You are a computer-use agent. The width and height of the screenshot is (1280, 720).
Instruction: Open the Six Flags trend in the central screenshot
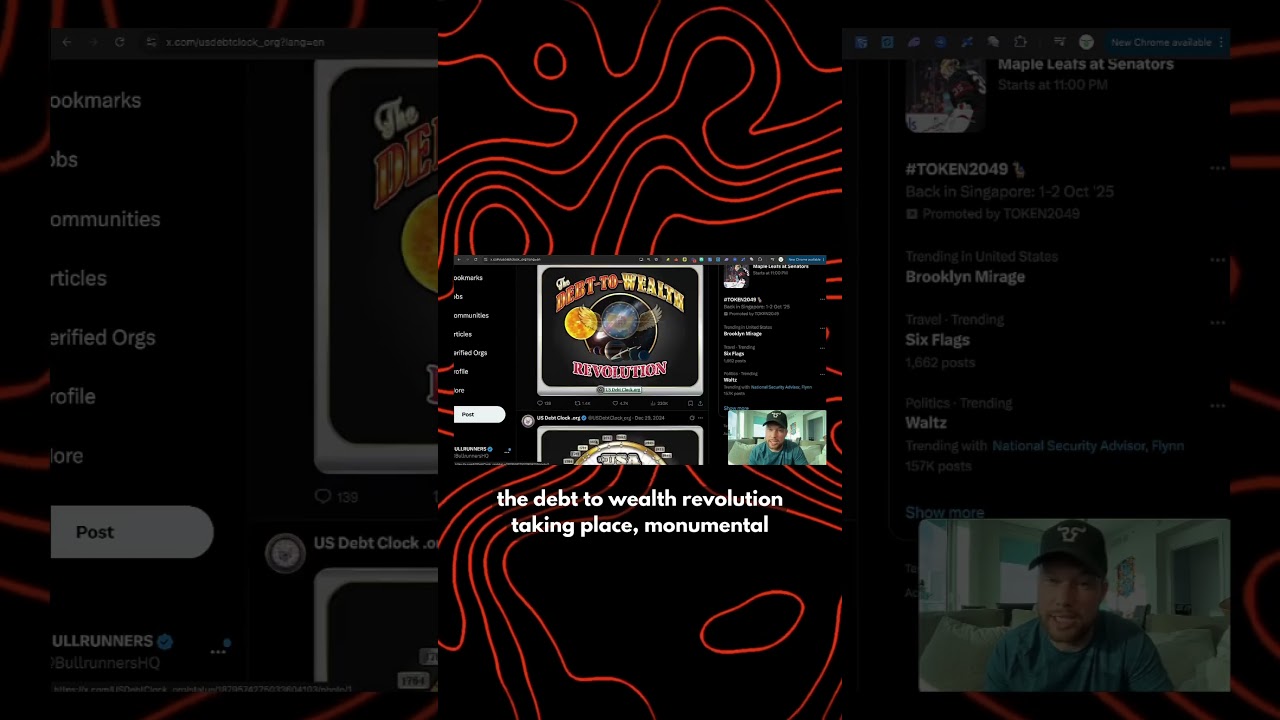pos(770,353)
